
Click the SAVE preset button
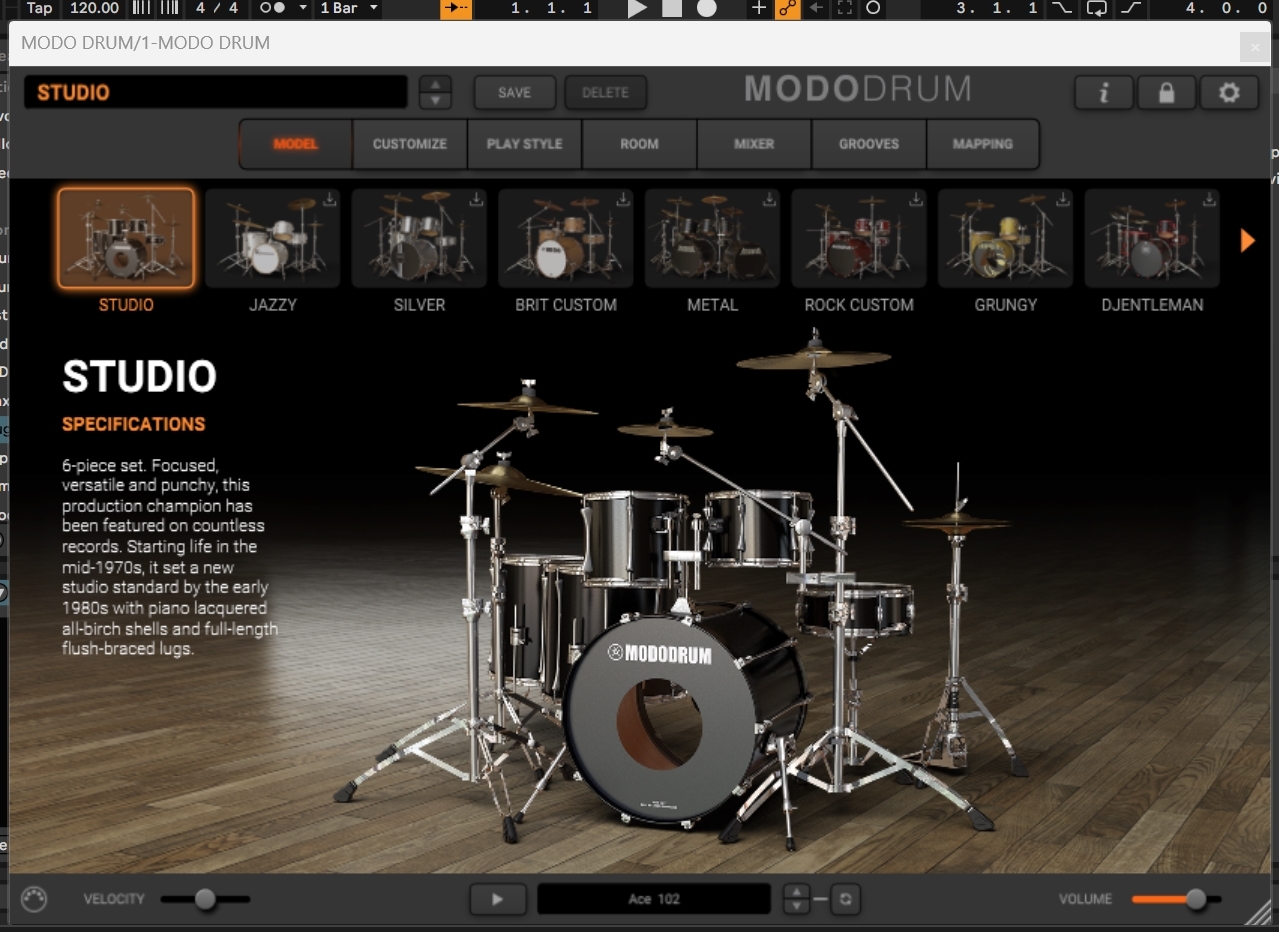click(515, 93)
